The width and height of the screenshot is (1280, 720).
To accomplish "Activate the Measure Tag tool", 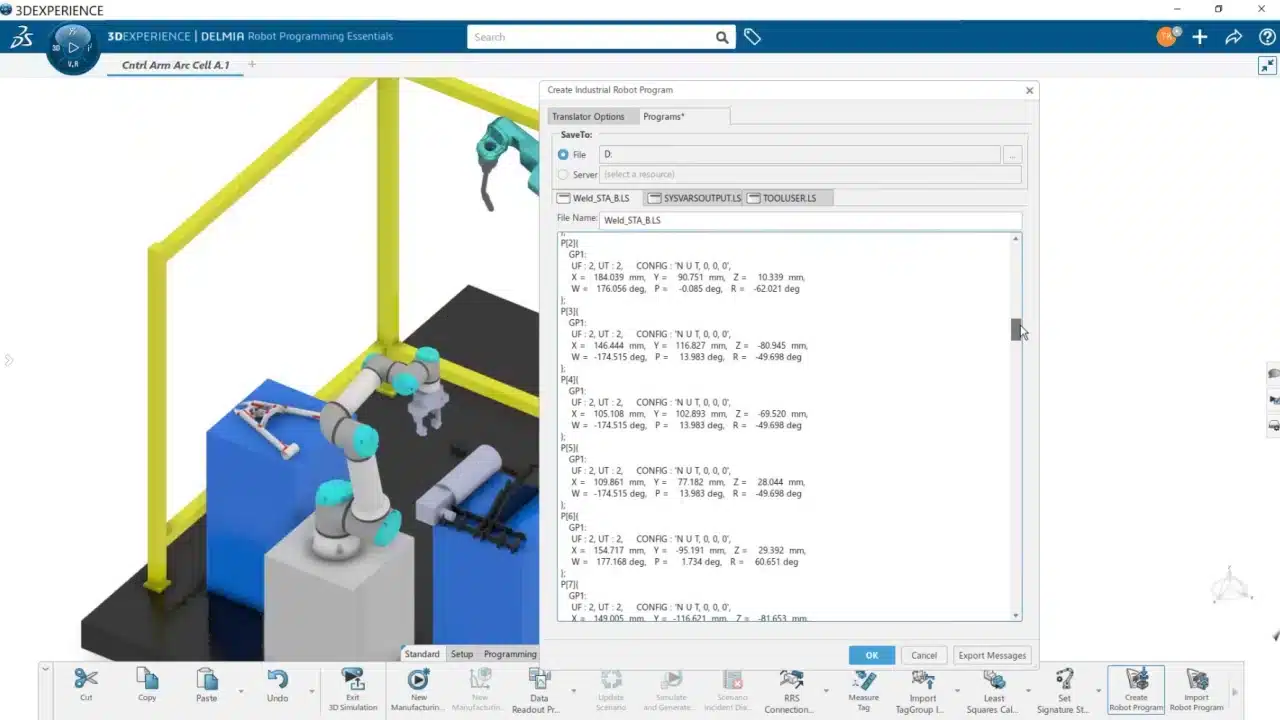I will tap(862, 690).
